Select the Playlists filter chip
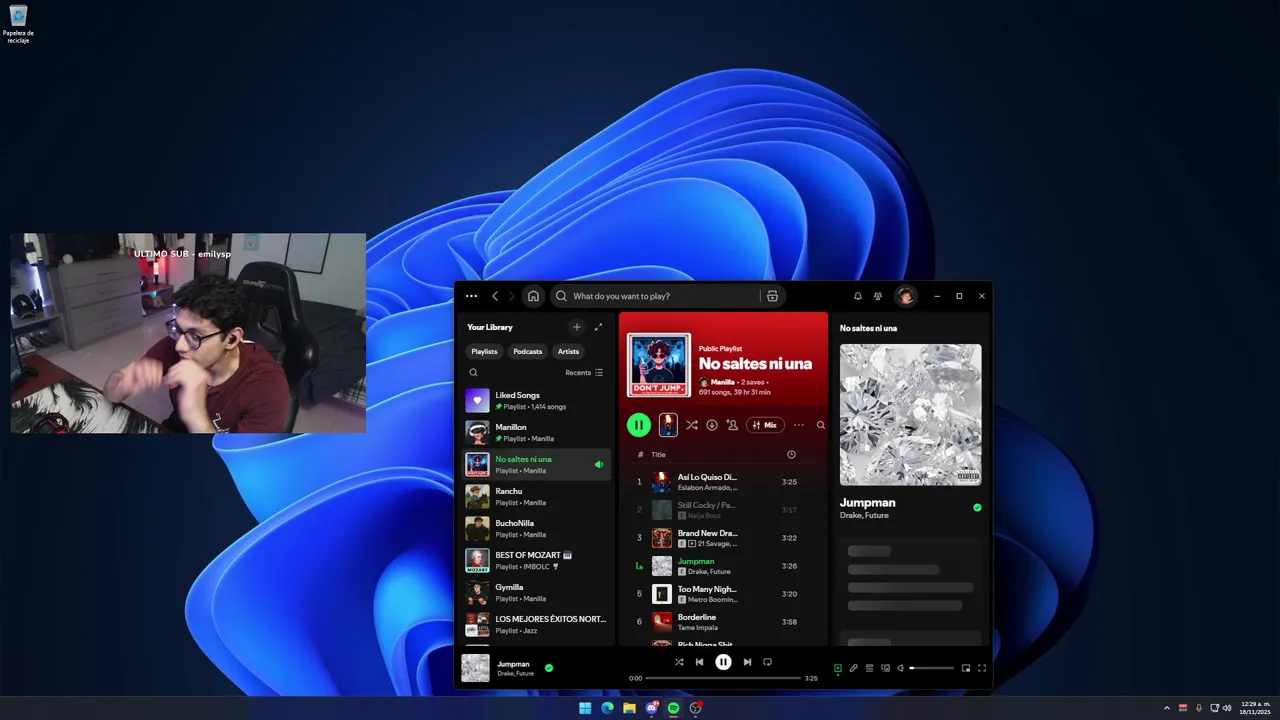The image size is (1280, 720). point(484,351)
